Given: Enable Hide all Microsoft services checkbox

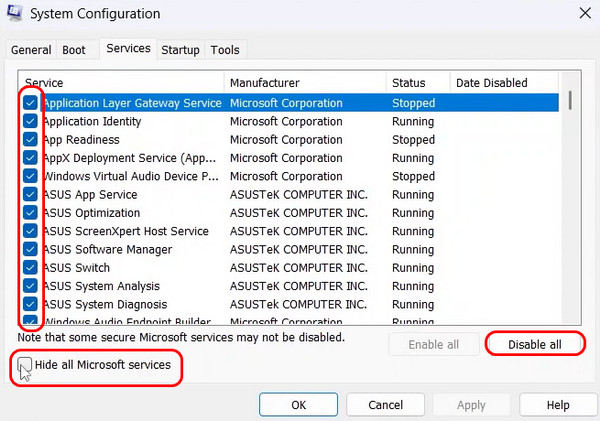Looking at the screenshot, I should click(x=22, y=366).
